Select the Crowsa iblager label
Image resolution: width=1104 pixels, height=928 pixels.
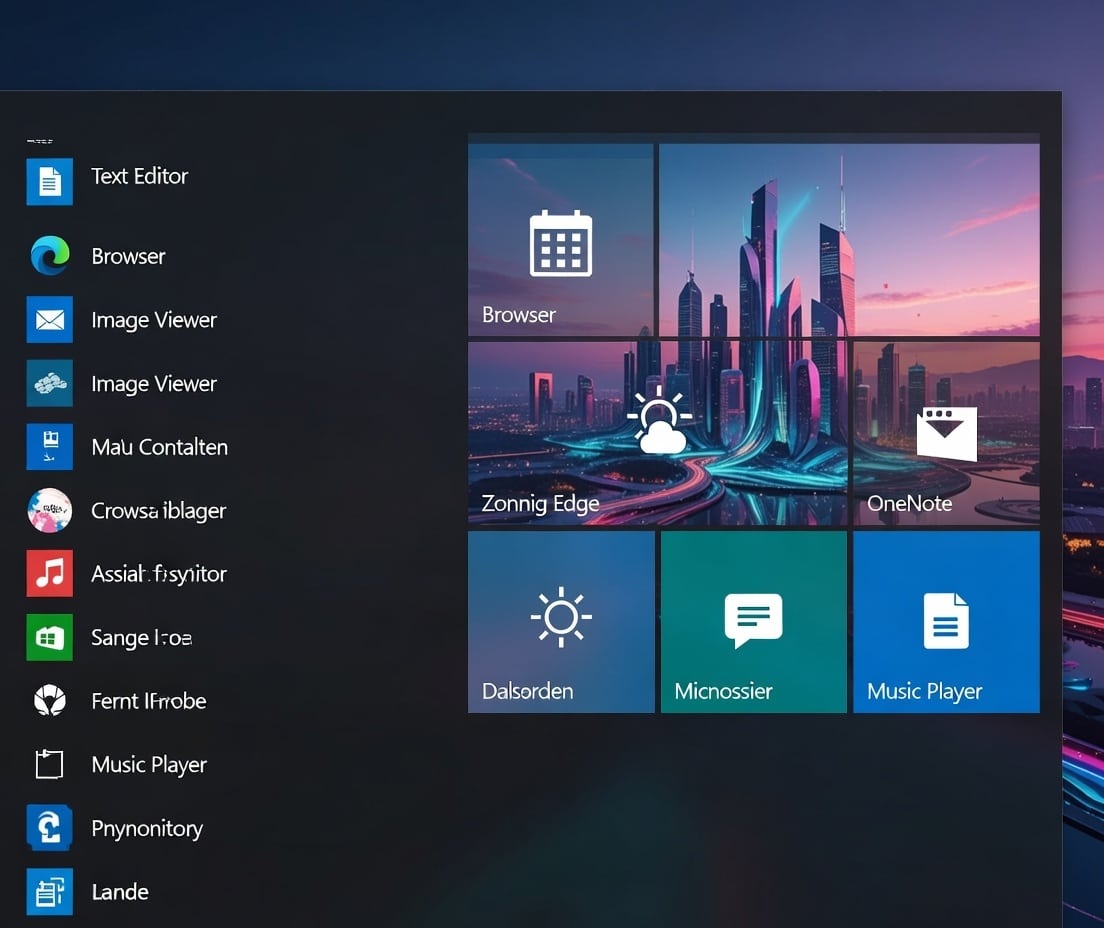coord(158,510)
